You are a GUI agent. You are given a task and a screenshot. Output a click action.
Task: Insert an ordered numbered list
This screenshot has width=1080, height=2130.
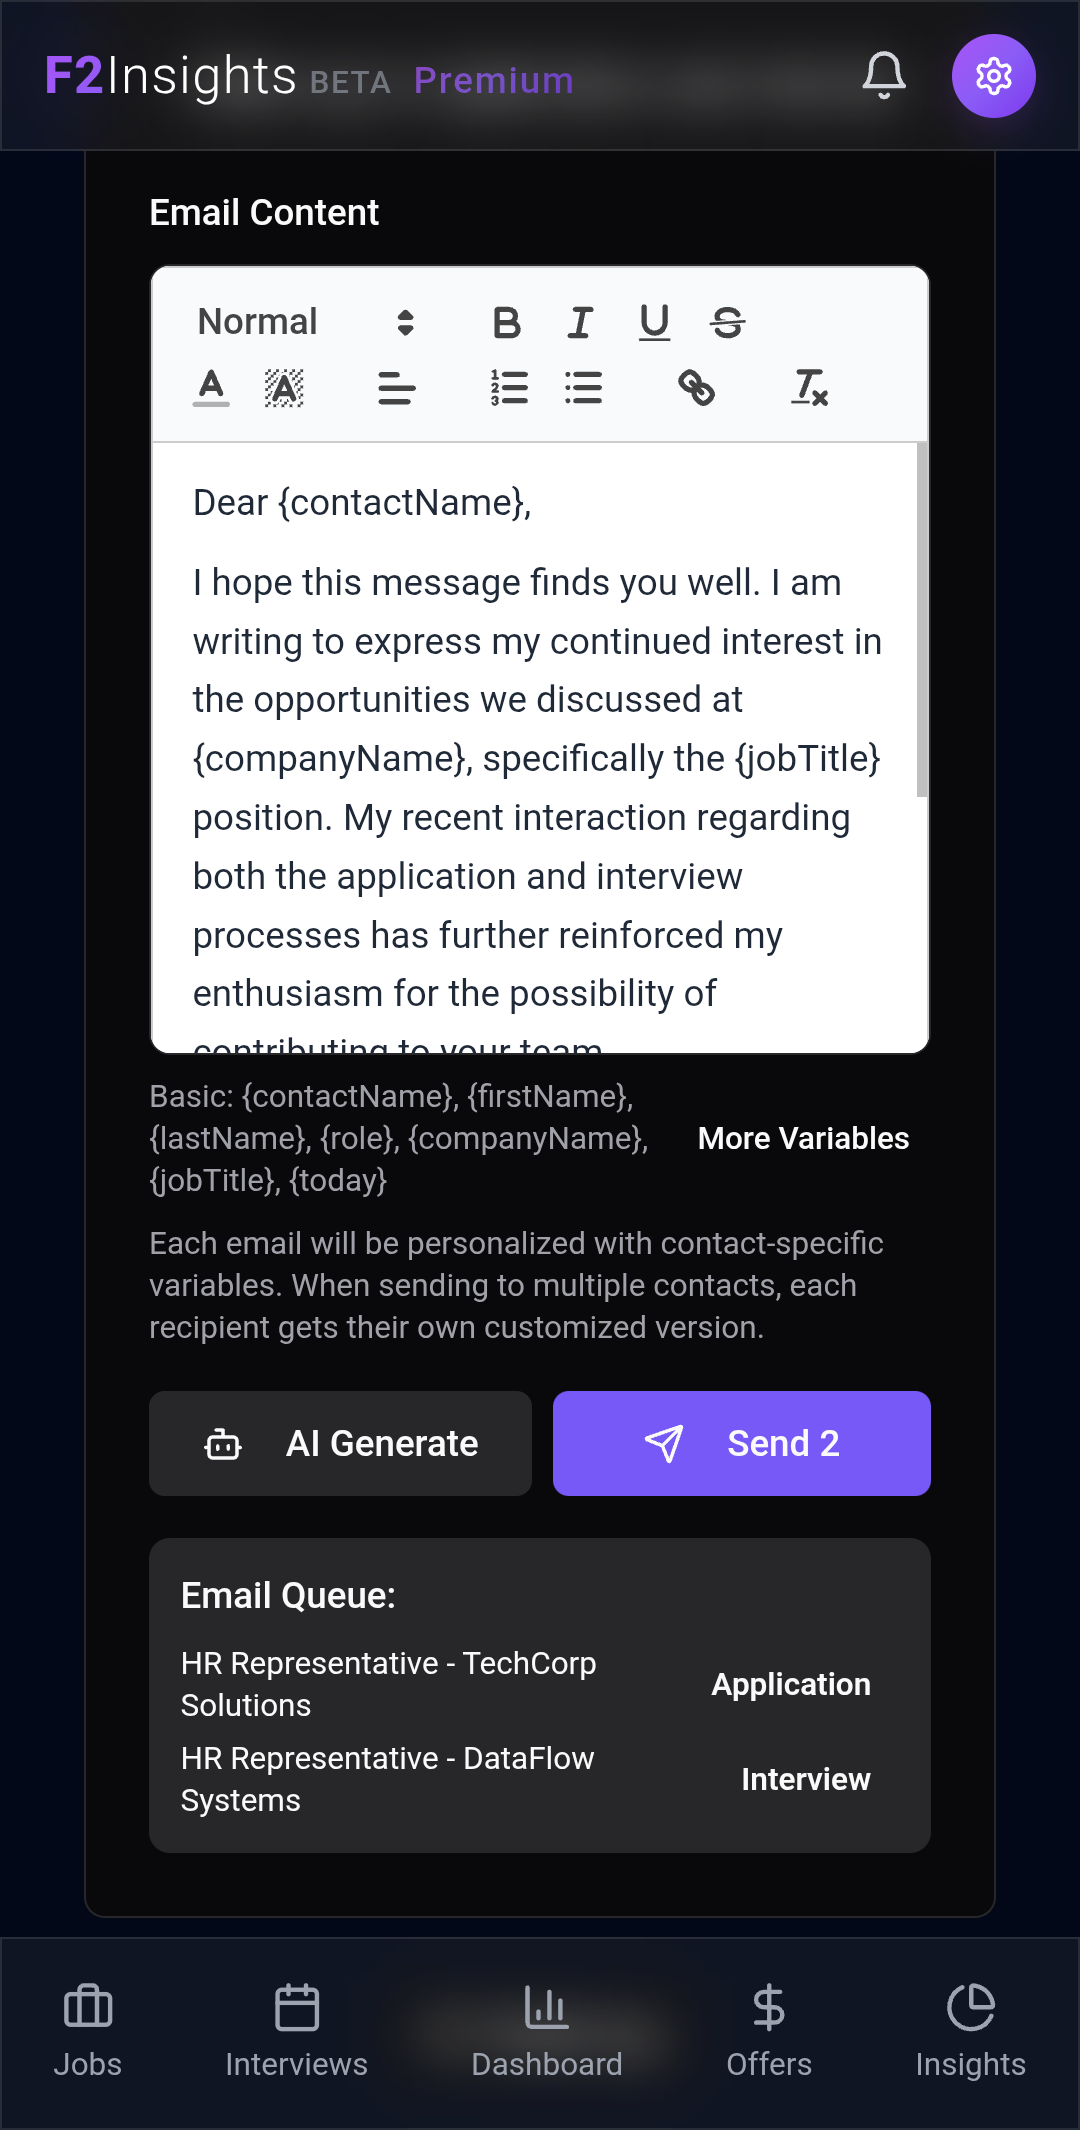pos(509,387)
